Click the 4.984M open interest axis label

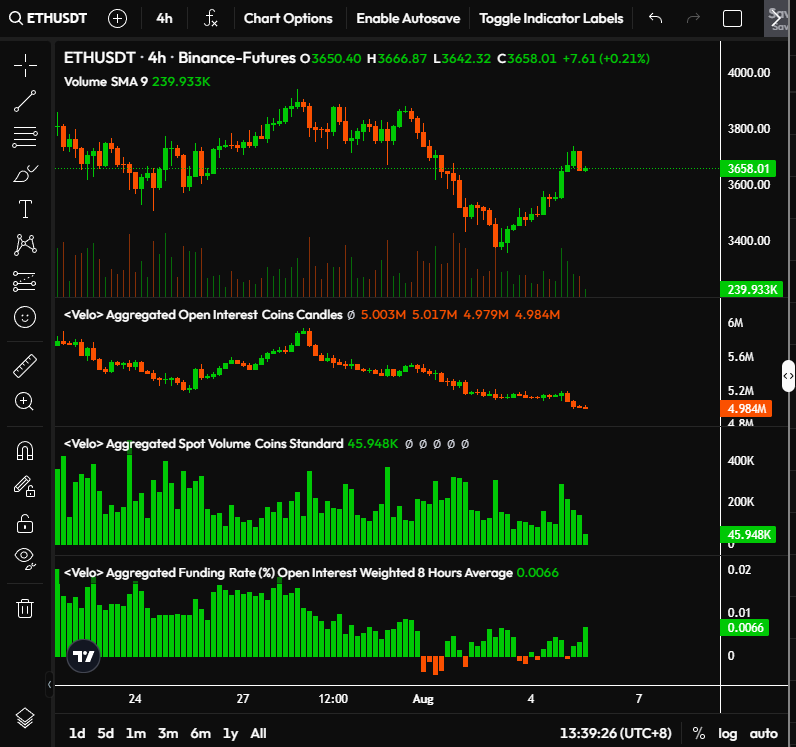point(746,409)
